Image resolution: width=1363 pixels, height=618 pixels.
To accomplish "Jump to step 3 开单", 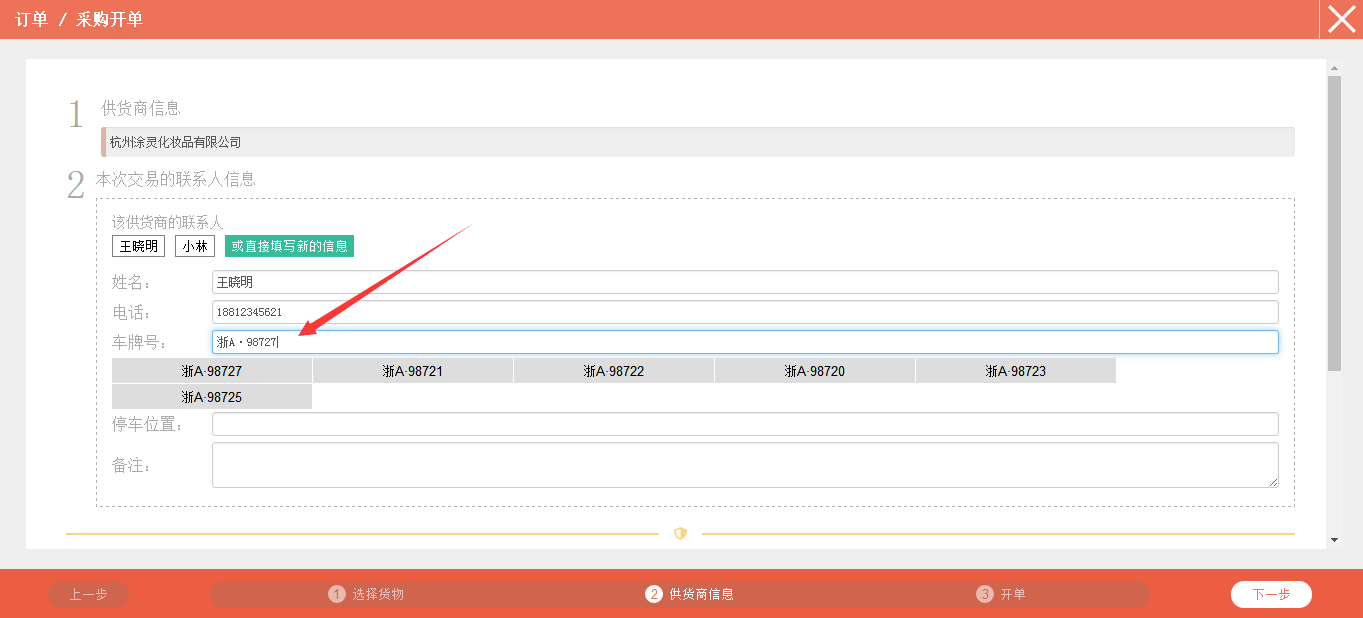I will point(1002,594).
